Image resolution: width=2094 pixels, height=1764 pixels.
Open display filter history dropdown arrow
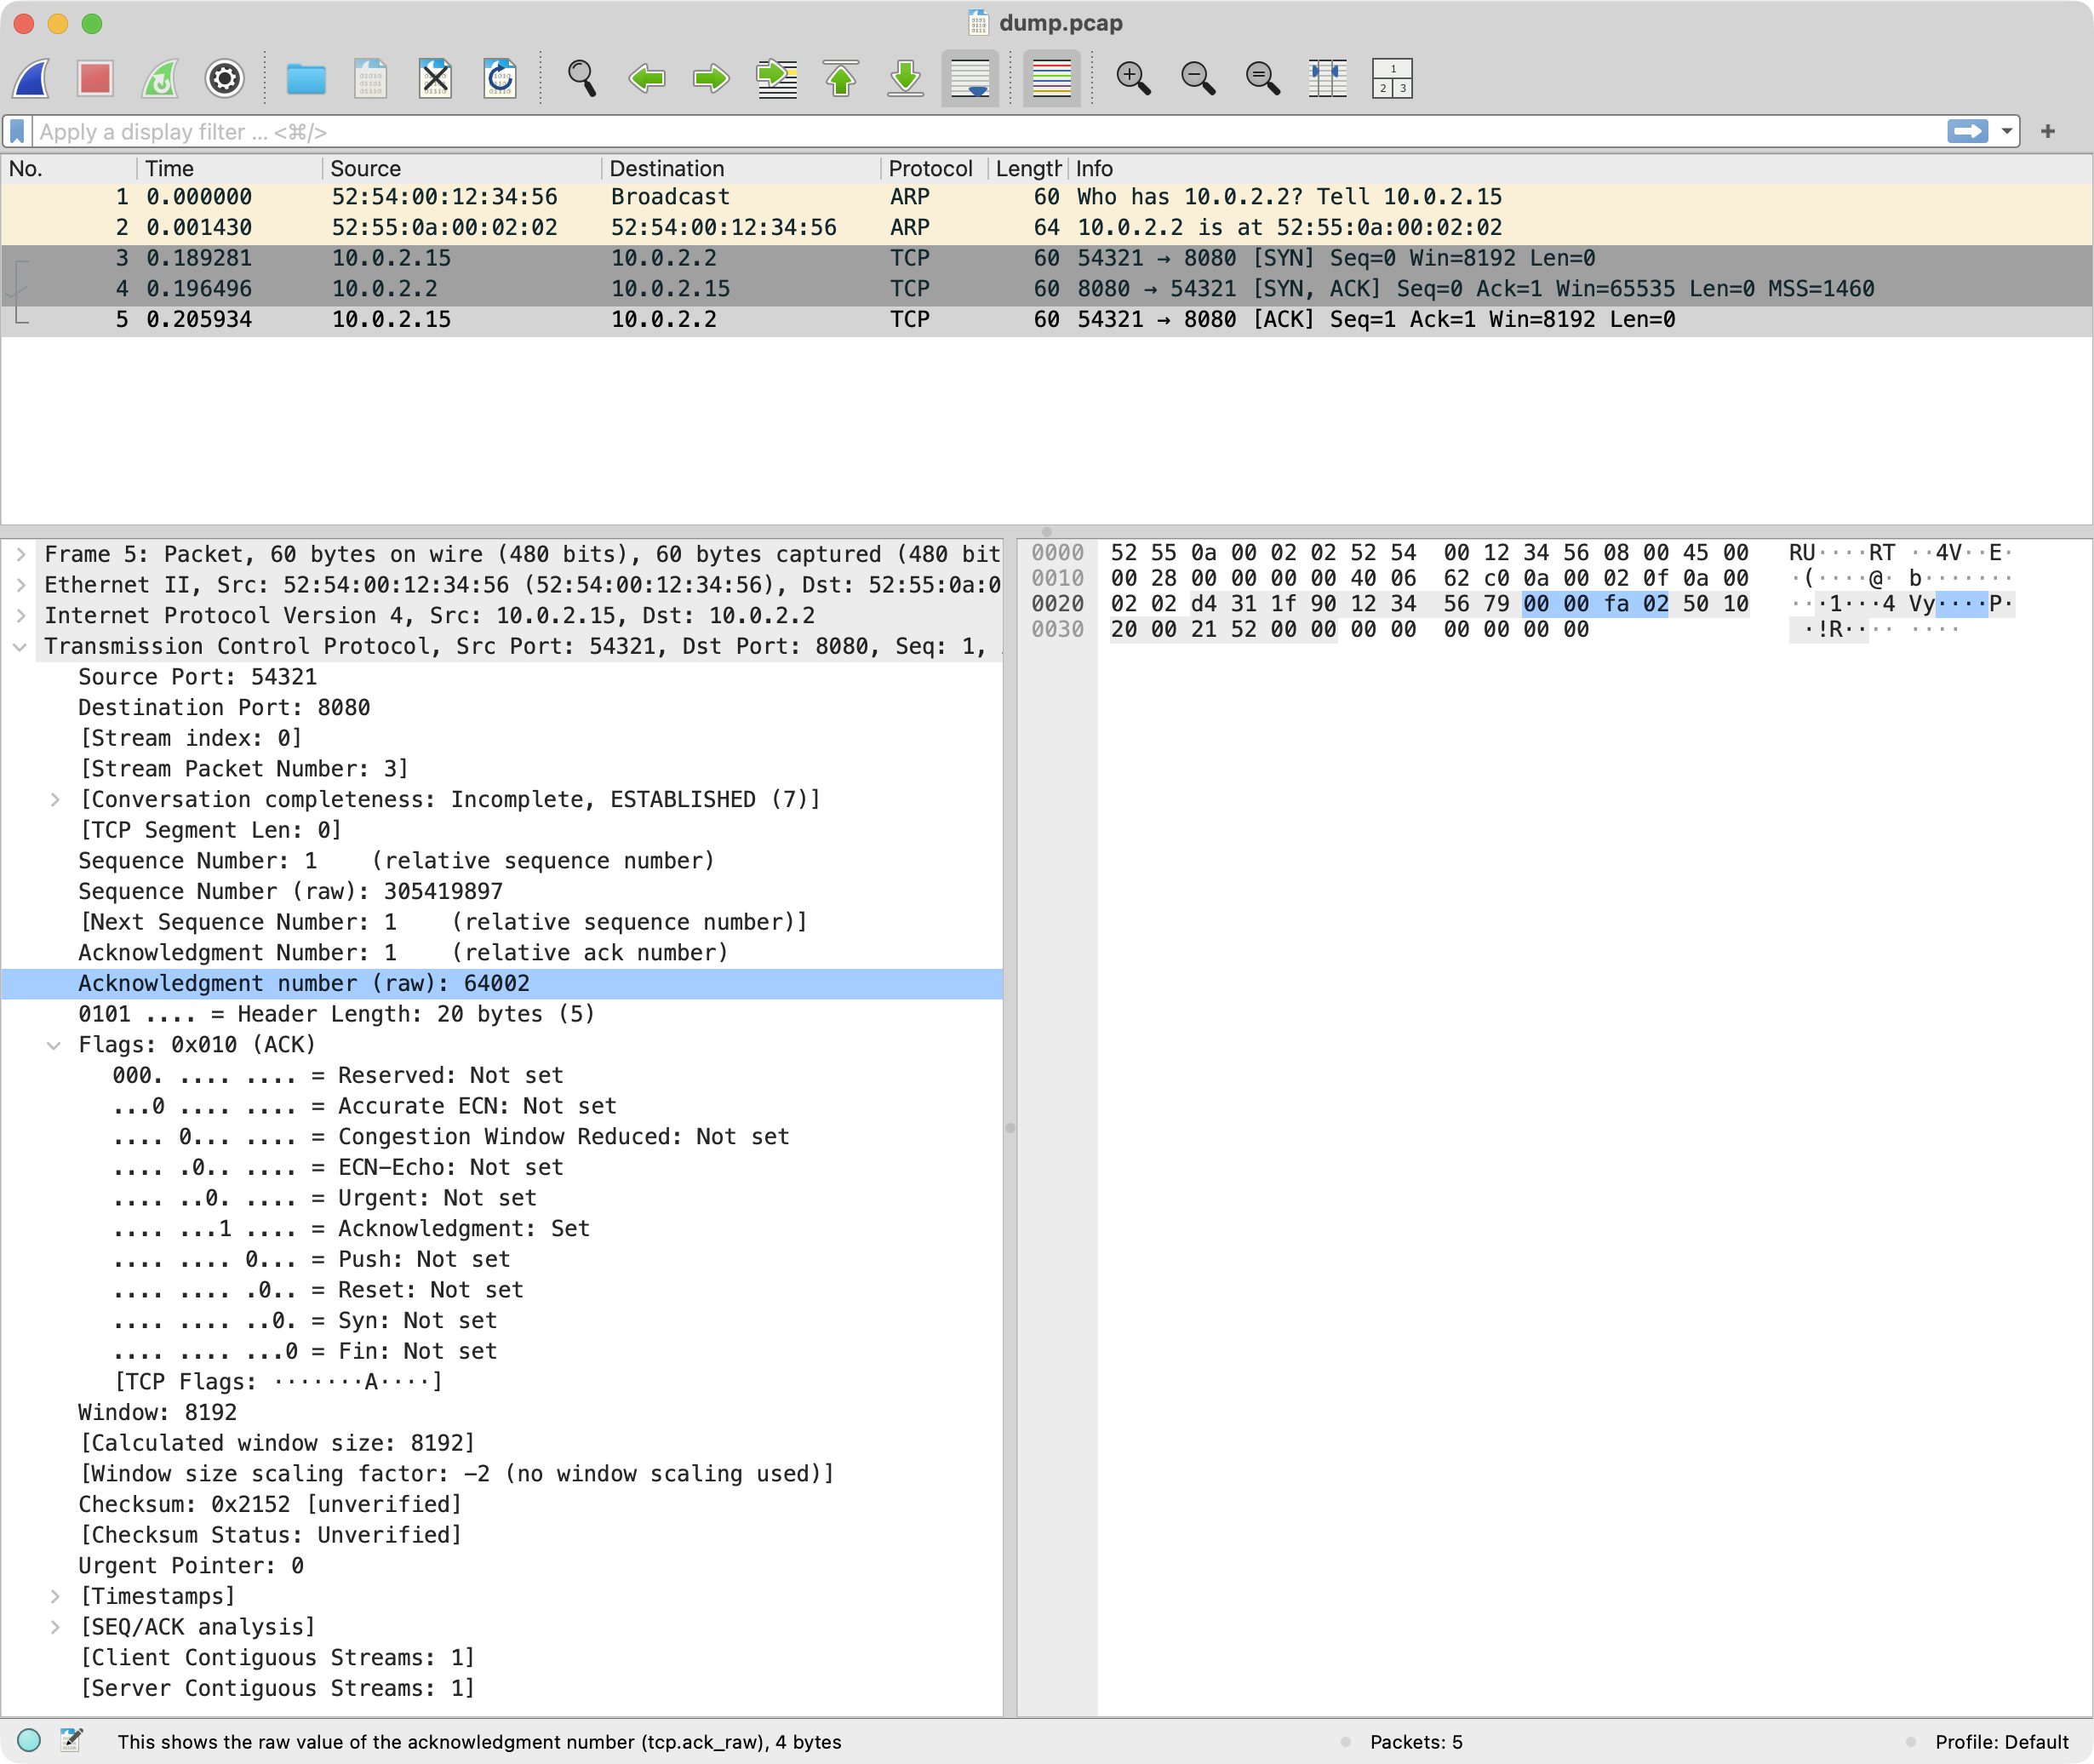(x=2006, y=132)
